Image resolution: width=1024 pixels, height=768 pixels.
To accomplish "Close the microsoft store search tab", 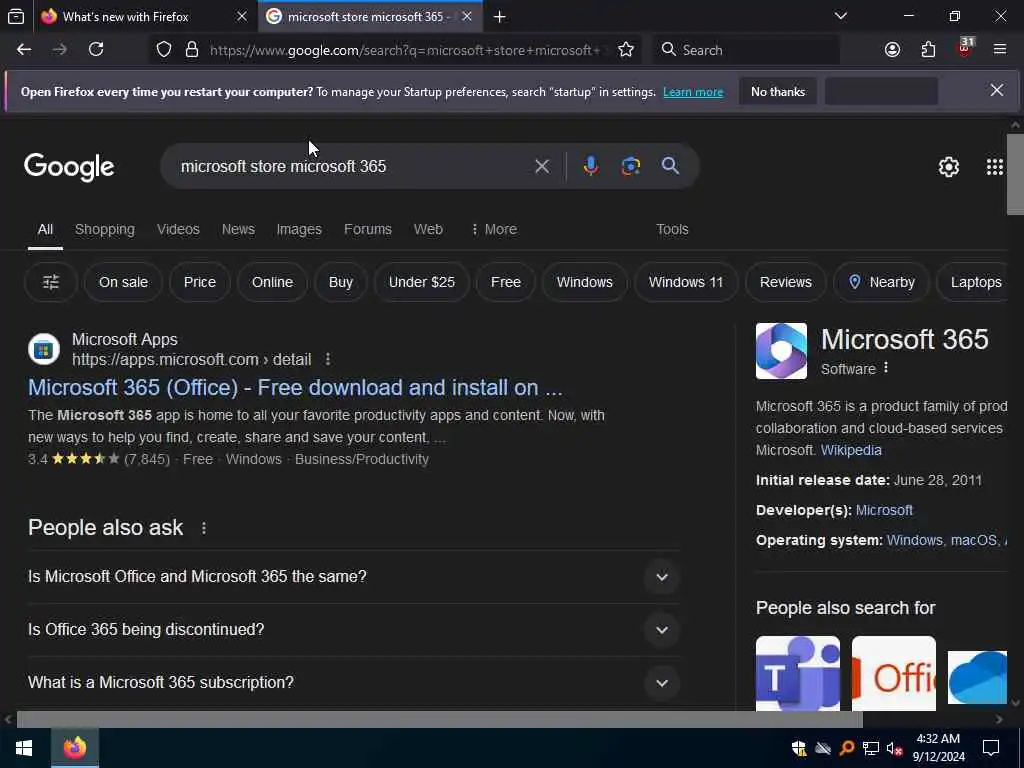I will click(467, 17).
